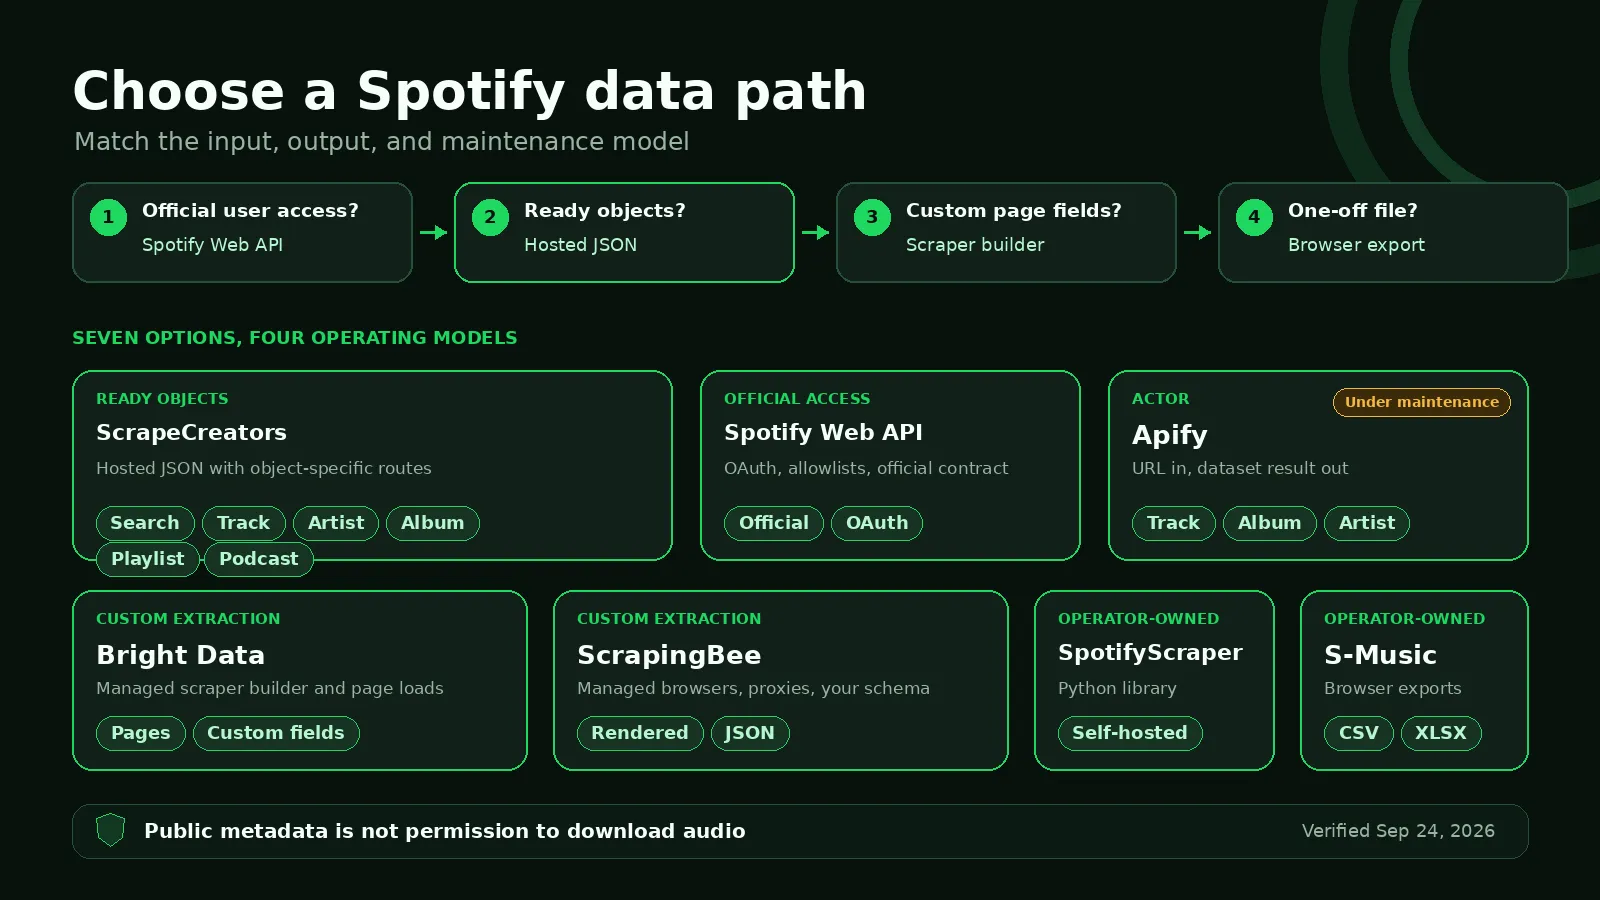Select the CSV tag
The height and width of the screenshot is (900, 1600).
tap(1359, 733)
